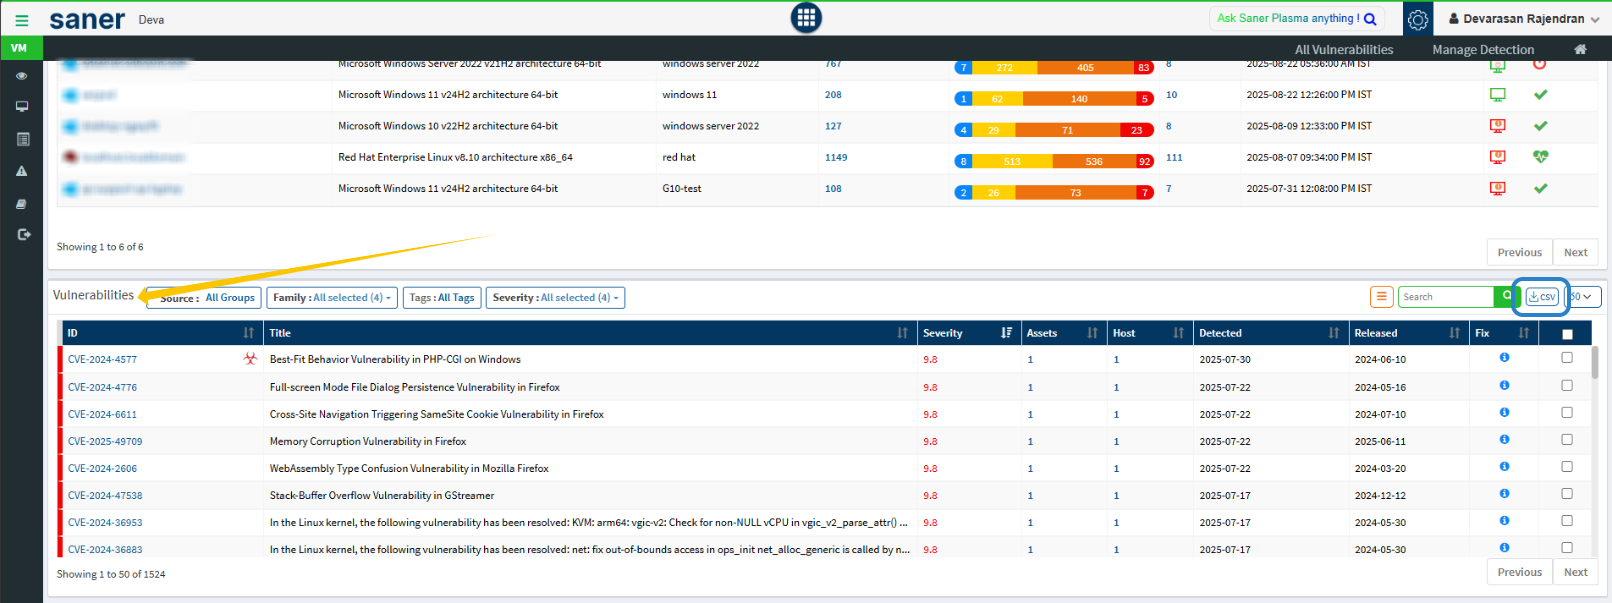Click Next button below vulnerabilities table
The image size is (1612, 603).
point(1575,572)
